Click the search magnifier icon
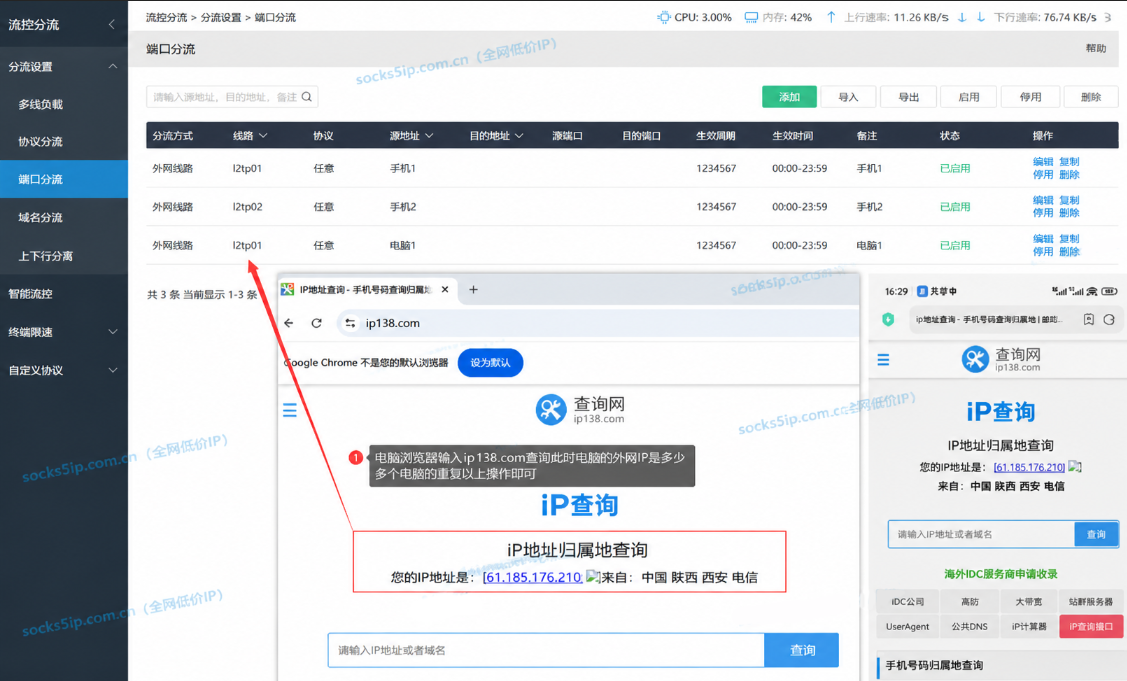 point(307,96)
